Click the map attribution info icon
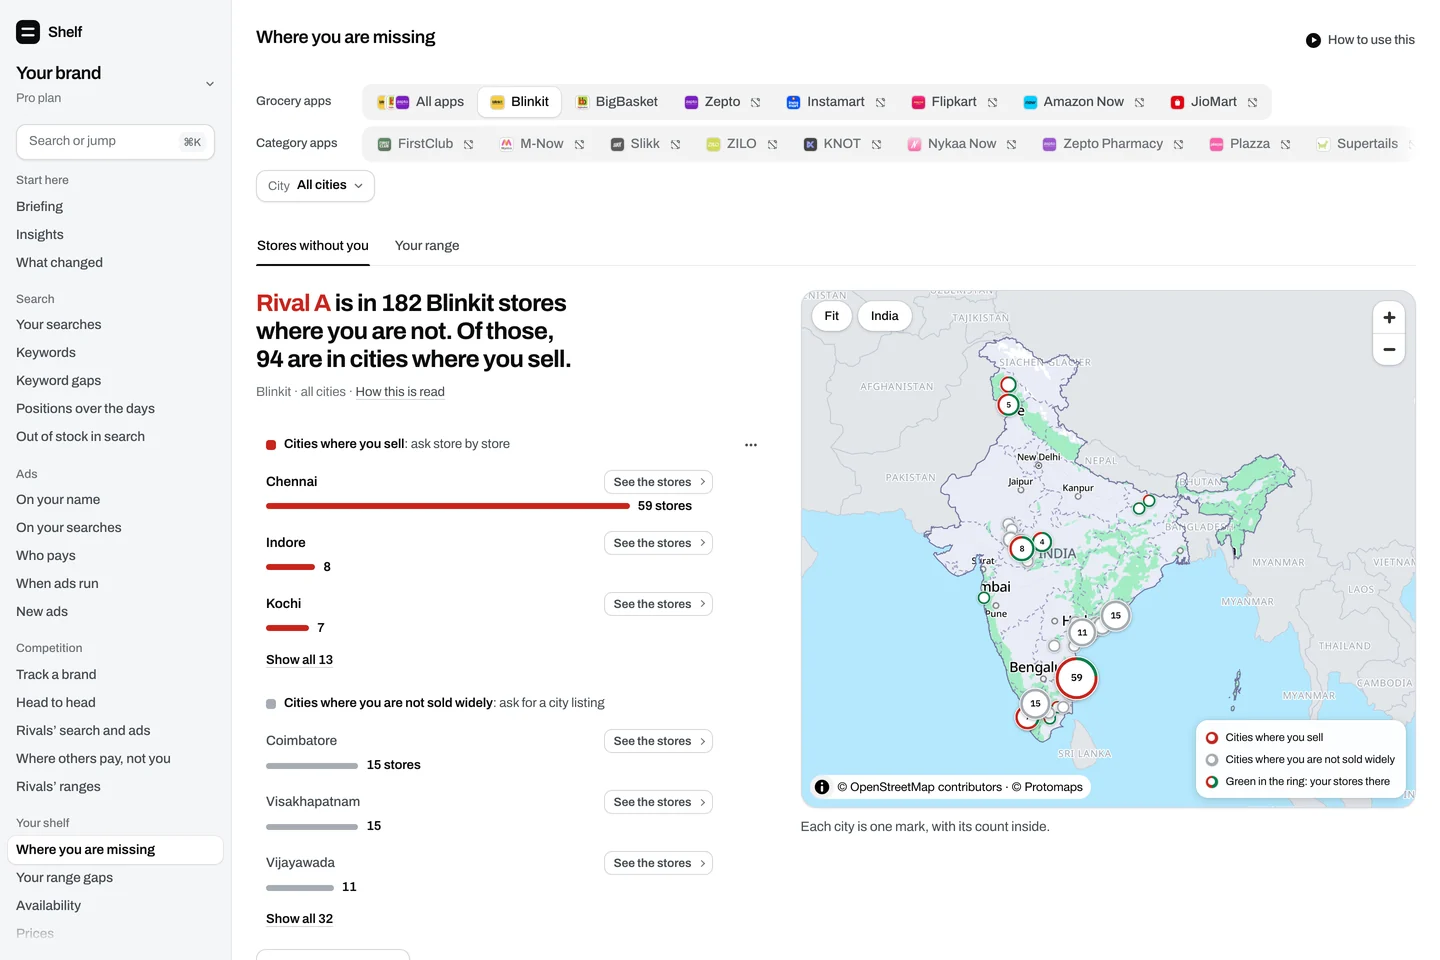This screenshot has height=960, width=1440. click(x=822, y=787)
